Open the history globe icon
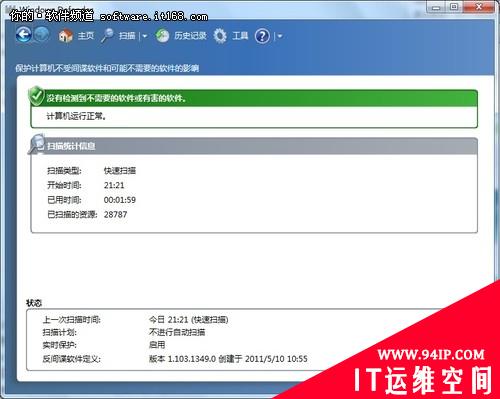The height and width of the screenshot is (399, 500). (162, 36)
